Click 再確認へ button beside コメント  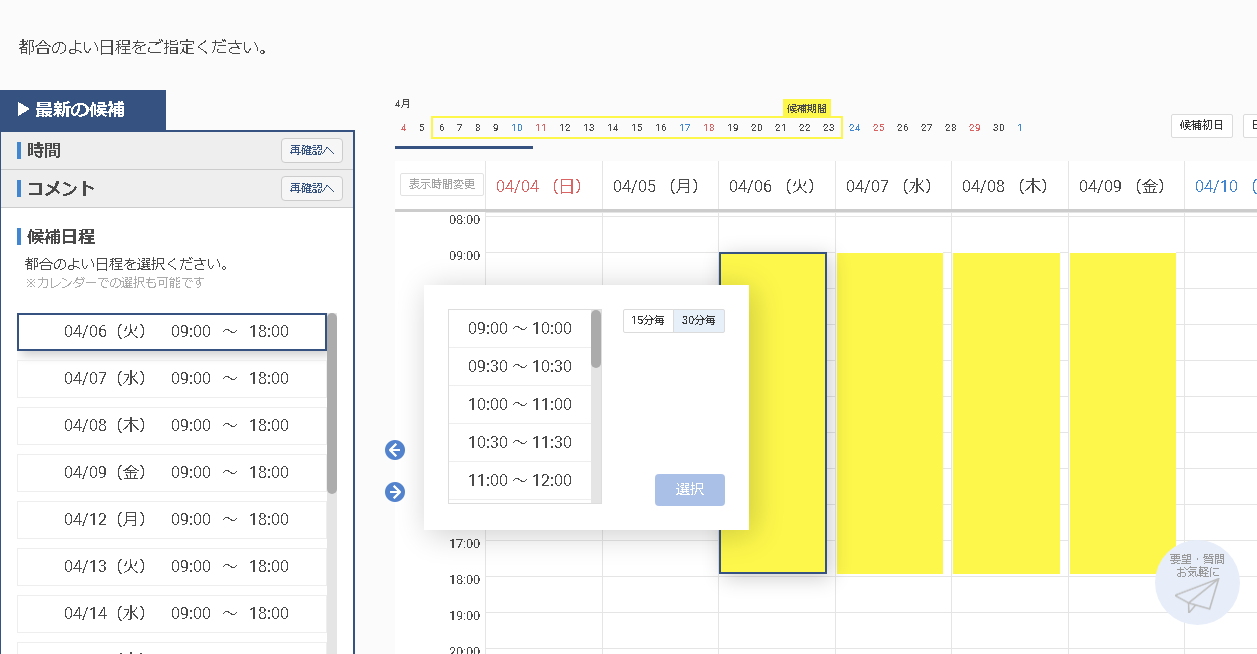click(x=312, y=189)
